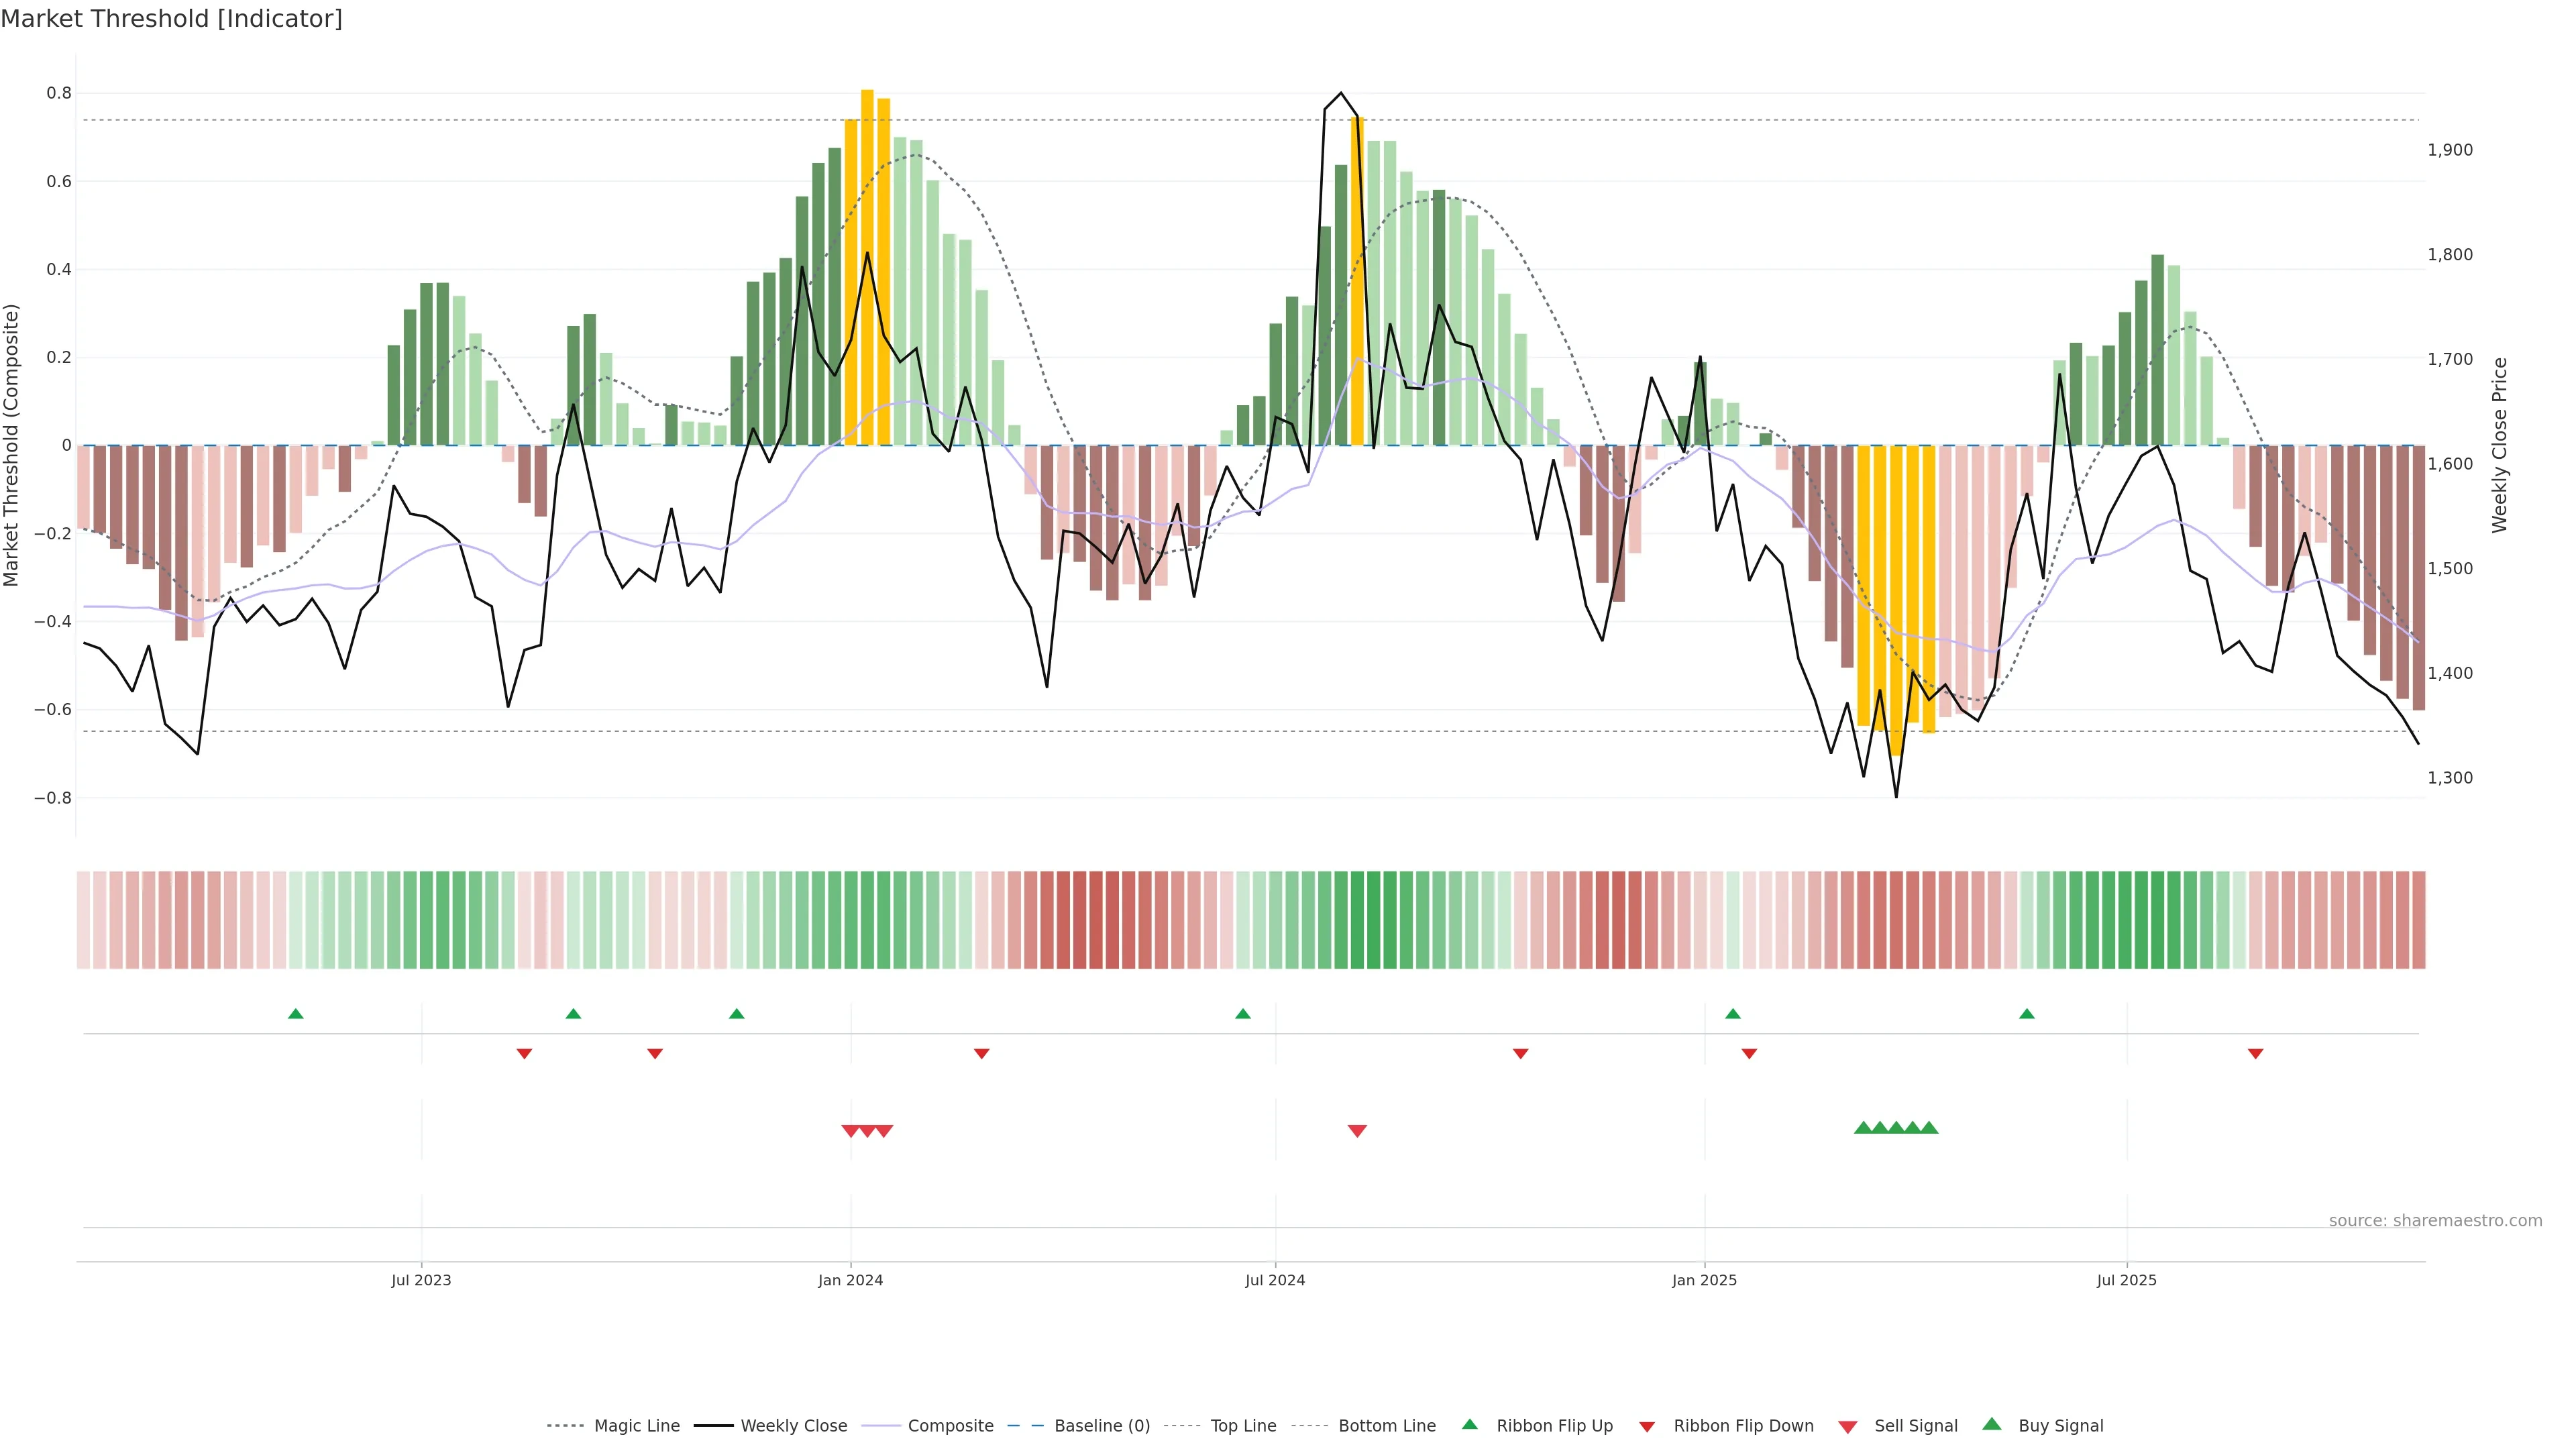Click the Market Threshold [Indicator] title
The width and height of the screenshot is (2576, 1449).
tap(172, 19)
